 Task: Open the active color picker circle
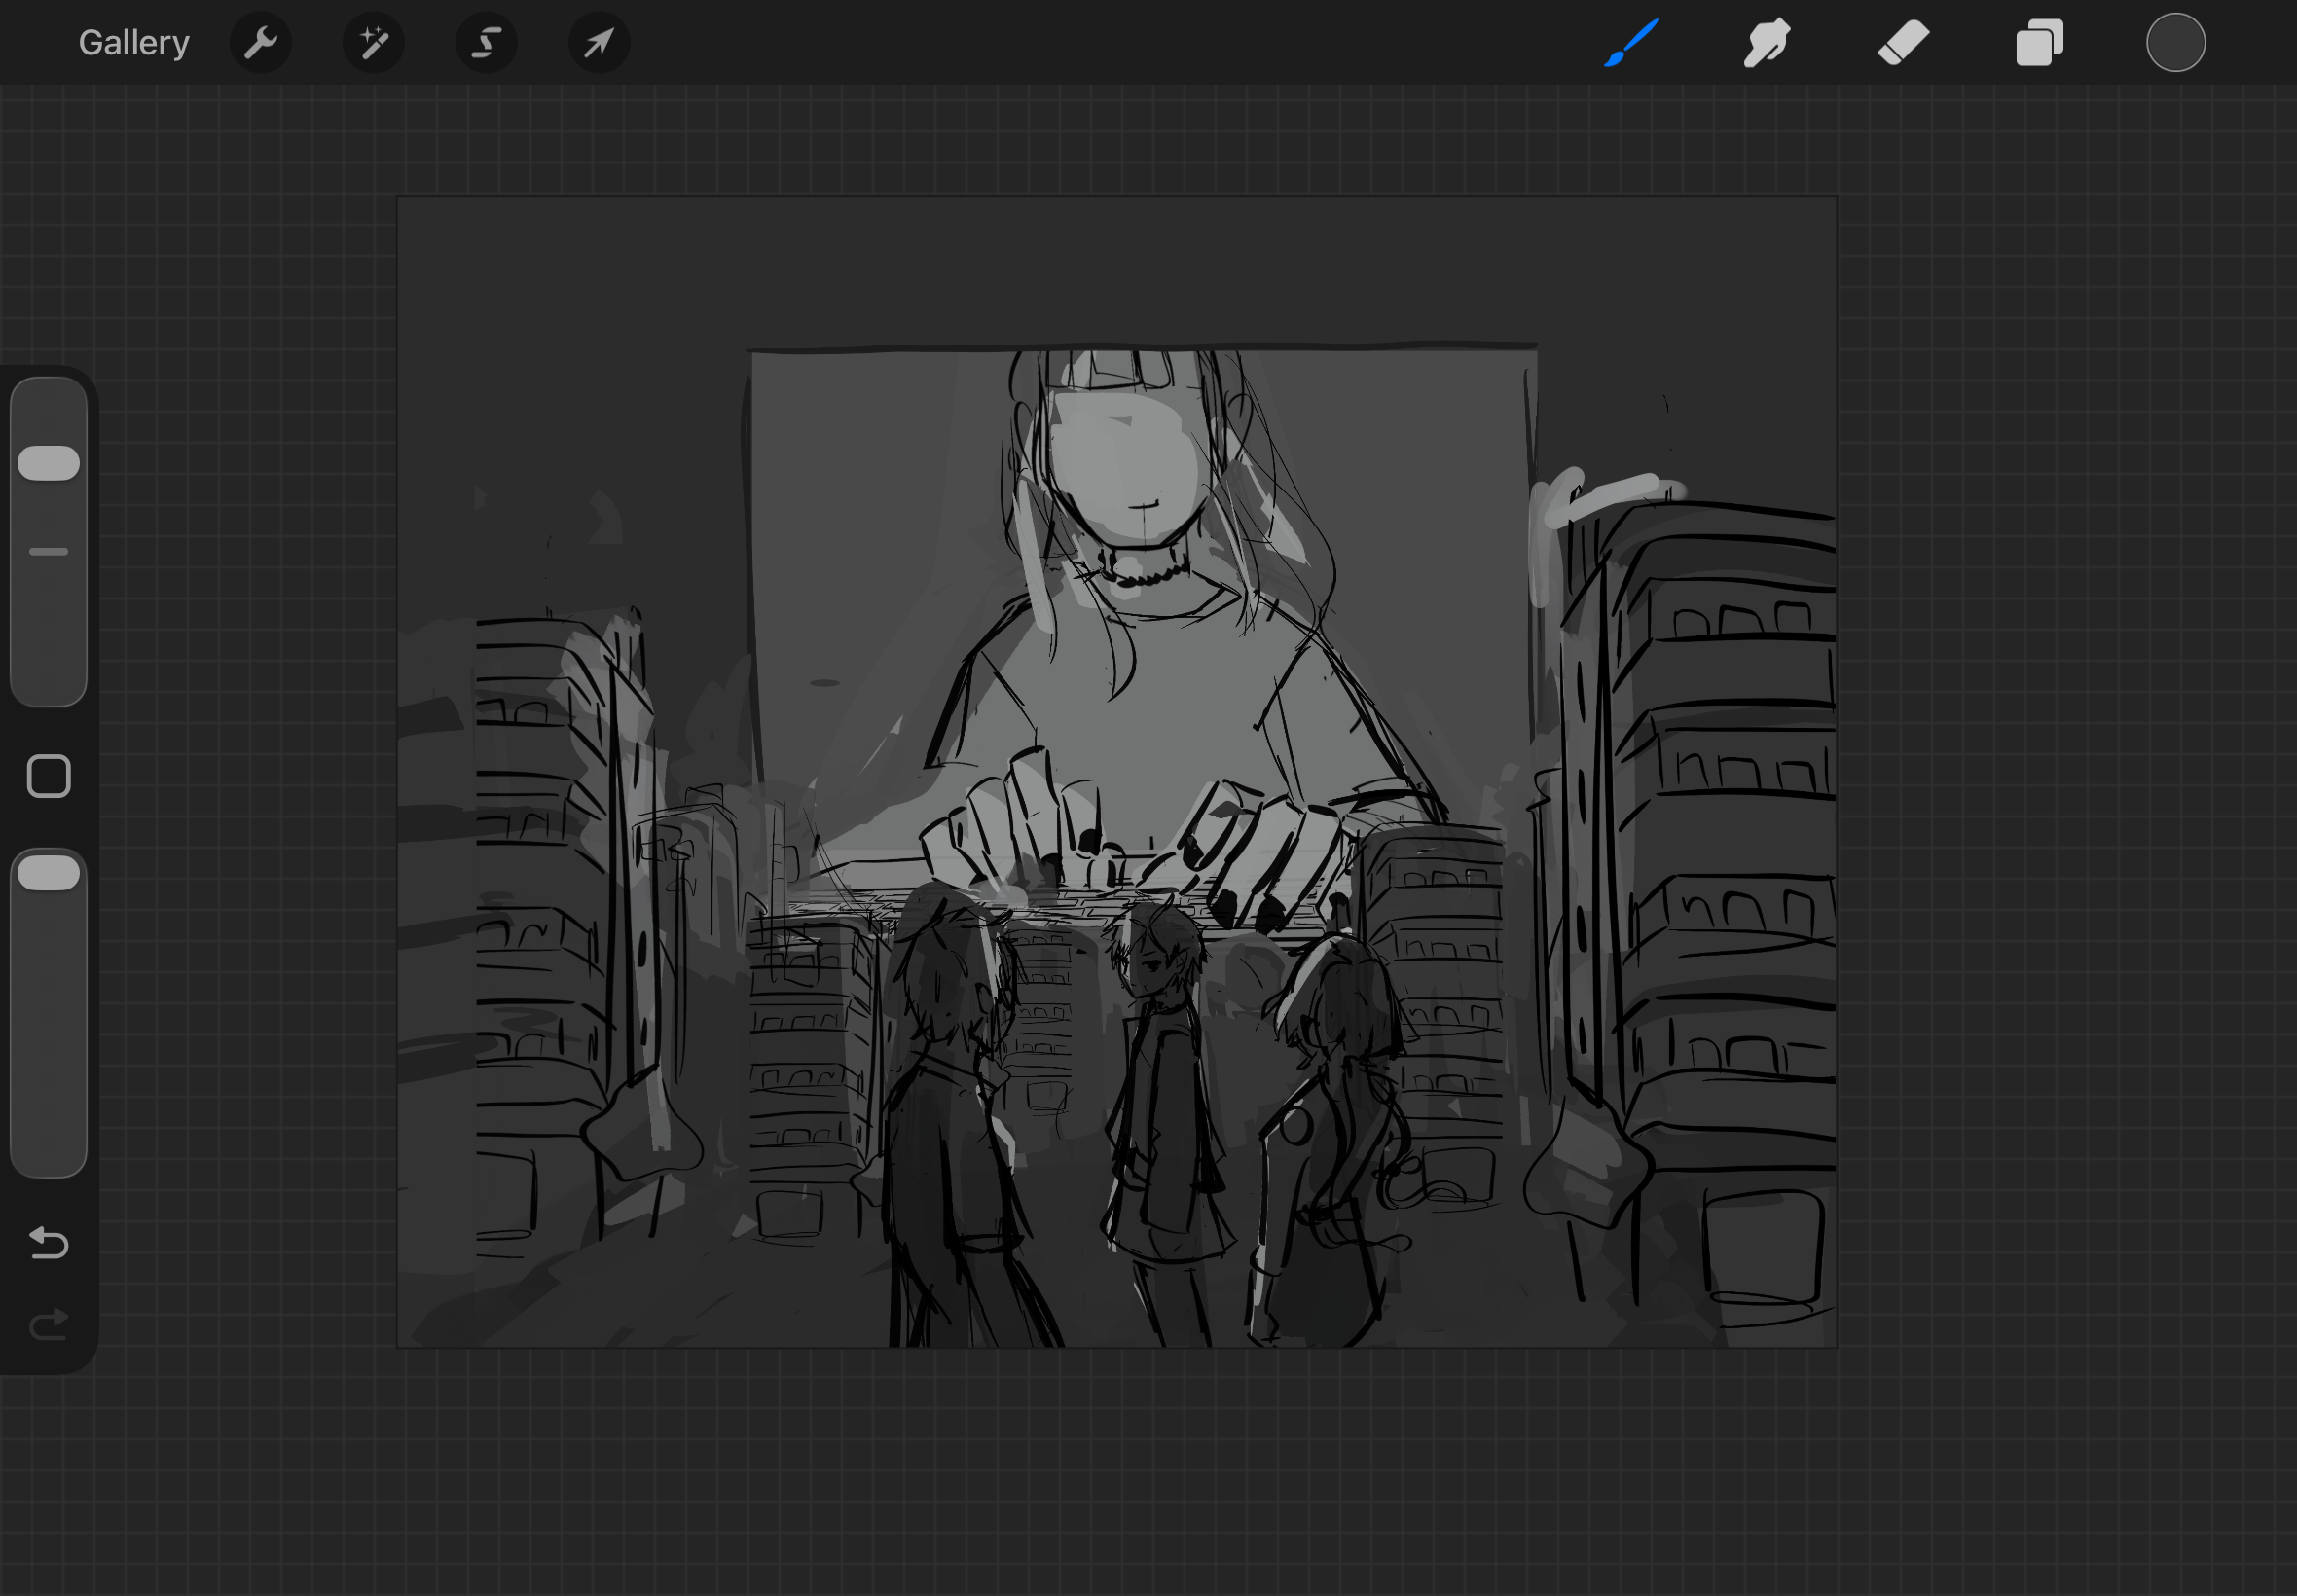click(2175, 43)
